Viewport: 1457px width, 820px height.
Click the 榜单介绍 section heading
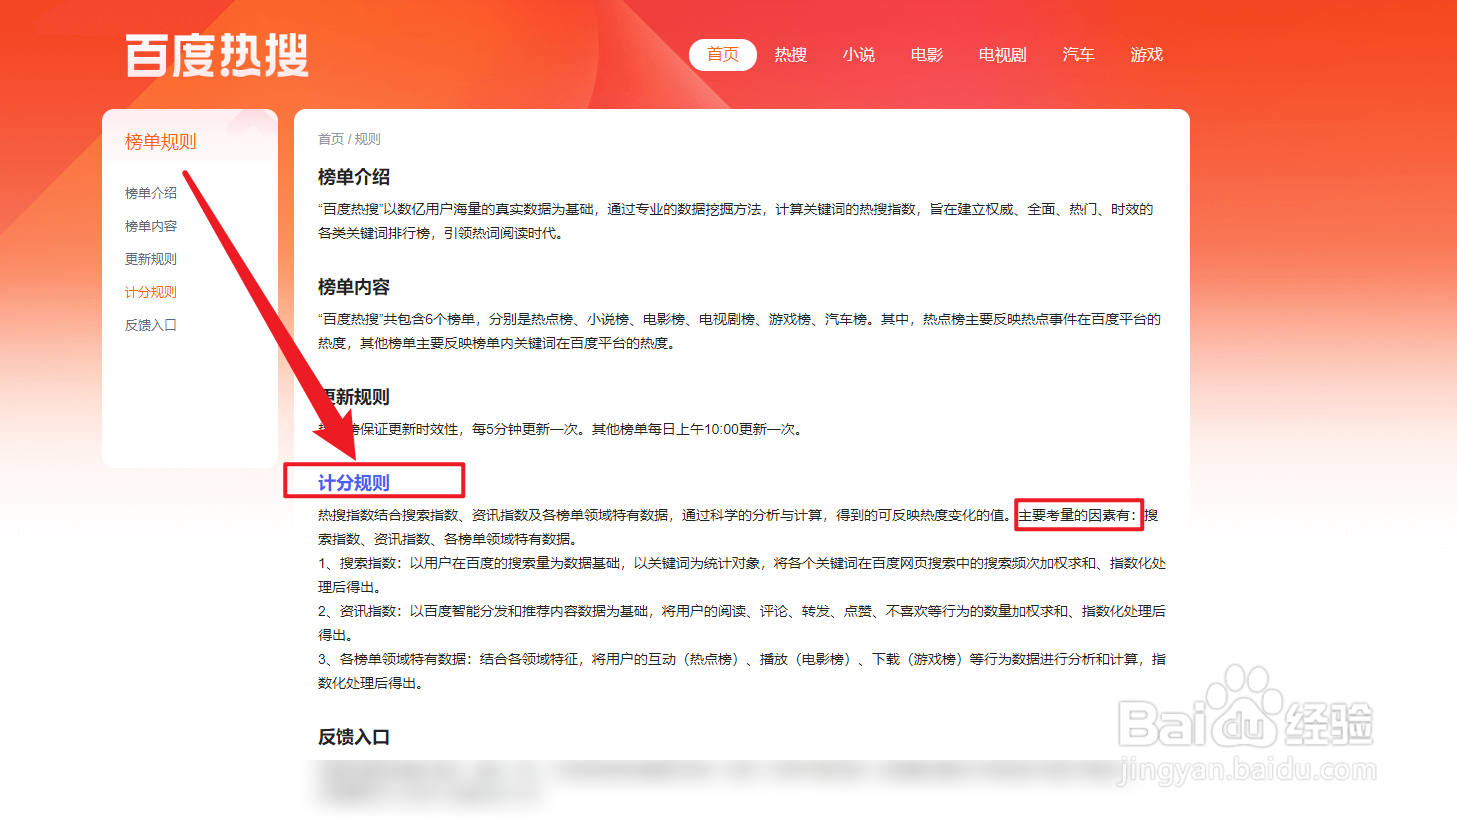[x=354, y=177]
